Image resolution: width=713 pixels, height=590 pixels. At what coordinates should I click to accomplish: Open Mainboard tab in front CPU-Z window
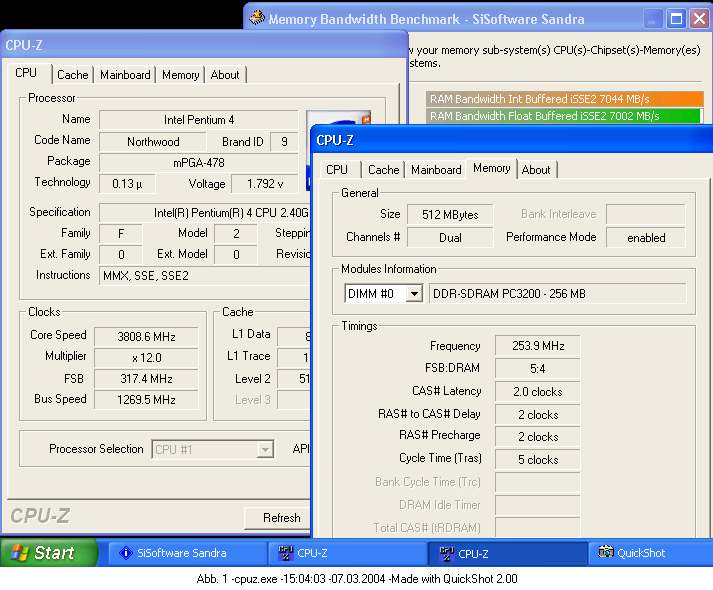[x=436, y=170]
